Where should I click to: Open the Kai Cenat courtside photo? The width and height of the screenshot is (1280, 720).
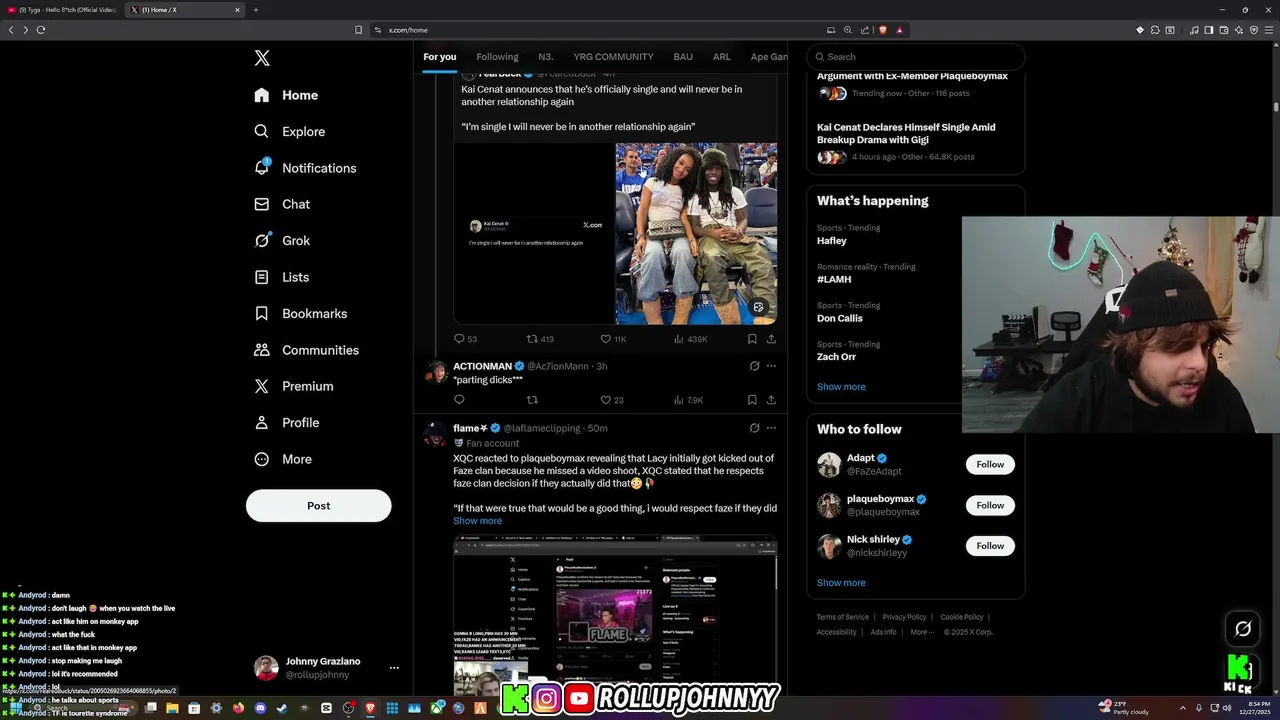(696, 234)
